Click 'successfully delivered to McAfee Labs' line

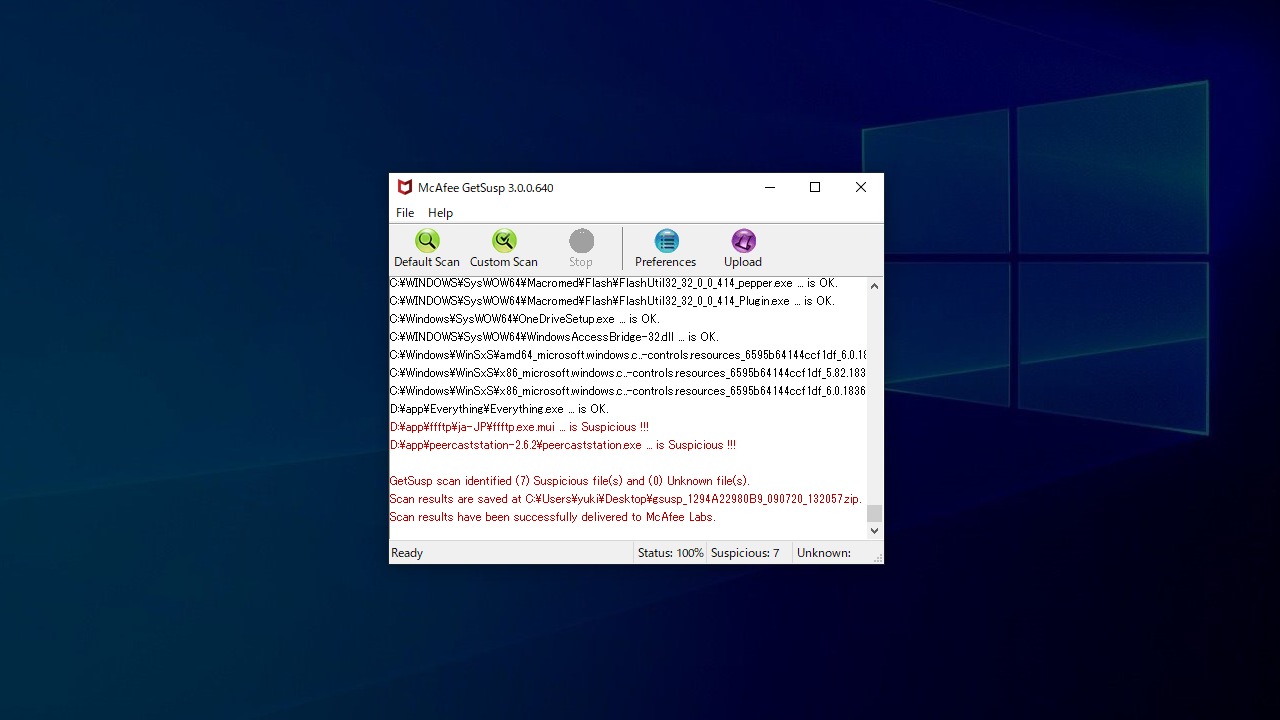click(x=553, y=517)
